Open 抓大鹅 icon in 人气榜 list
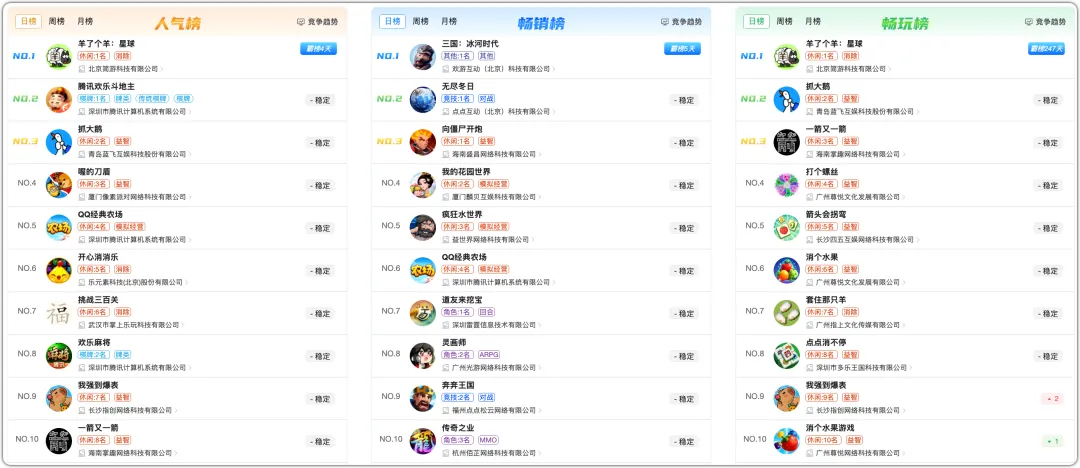 tap(59, 142)
